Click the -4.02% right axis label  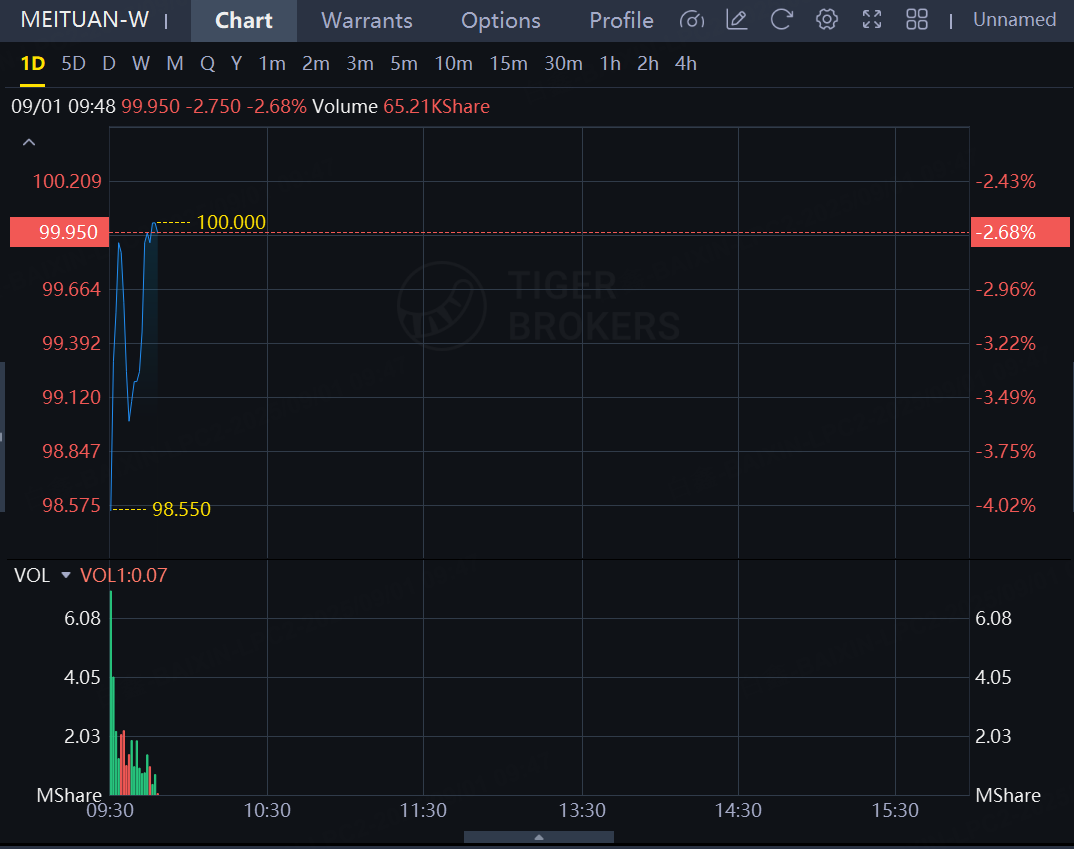pos(1005,505)
